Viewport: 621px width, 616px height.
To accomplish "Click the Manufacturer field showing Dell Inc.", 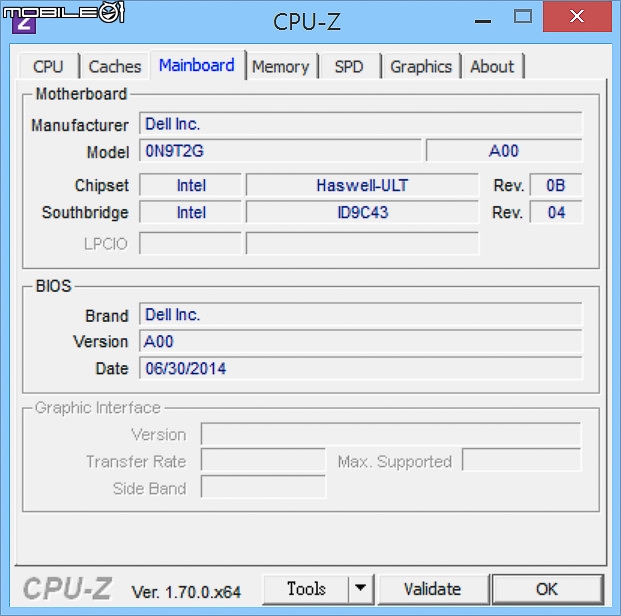I will (361, 124).
